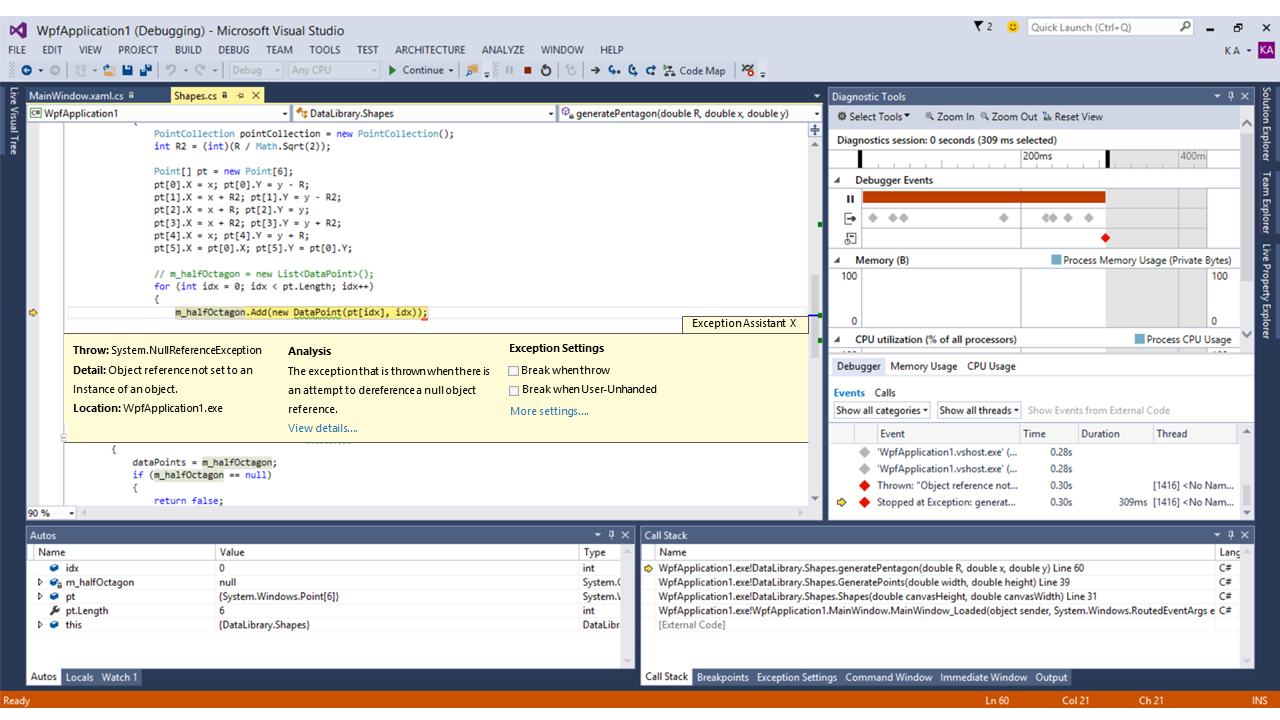Click the right selection handle on the diagnostics timeline ruler
The width and height of the screenshot is (1280, 720).
click(1107, 158)
